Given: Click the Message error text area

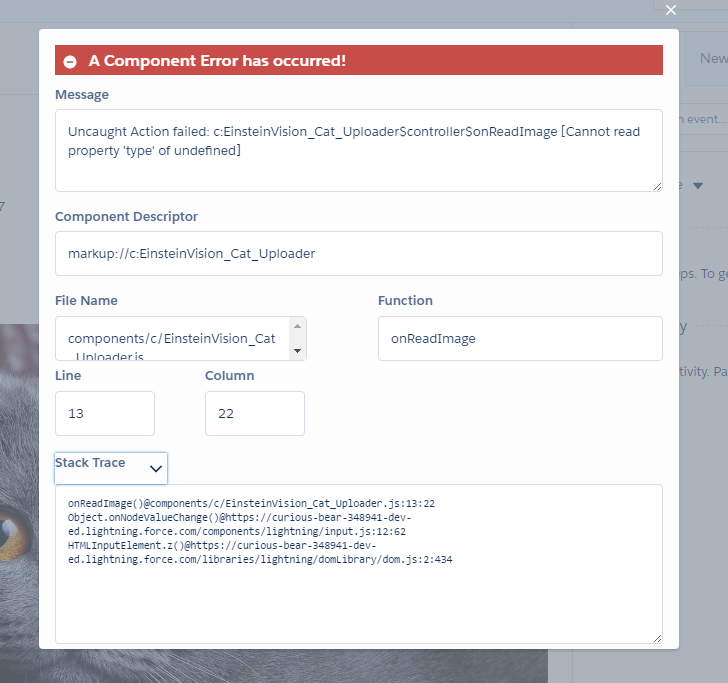Looking at the screenshot, I should (358, 149).
